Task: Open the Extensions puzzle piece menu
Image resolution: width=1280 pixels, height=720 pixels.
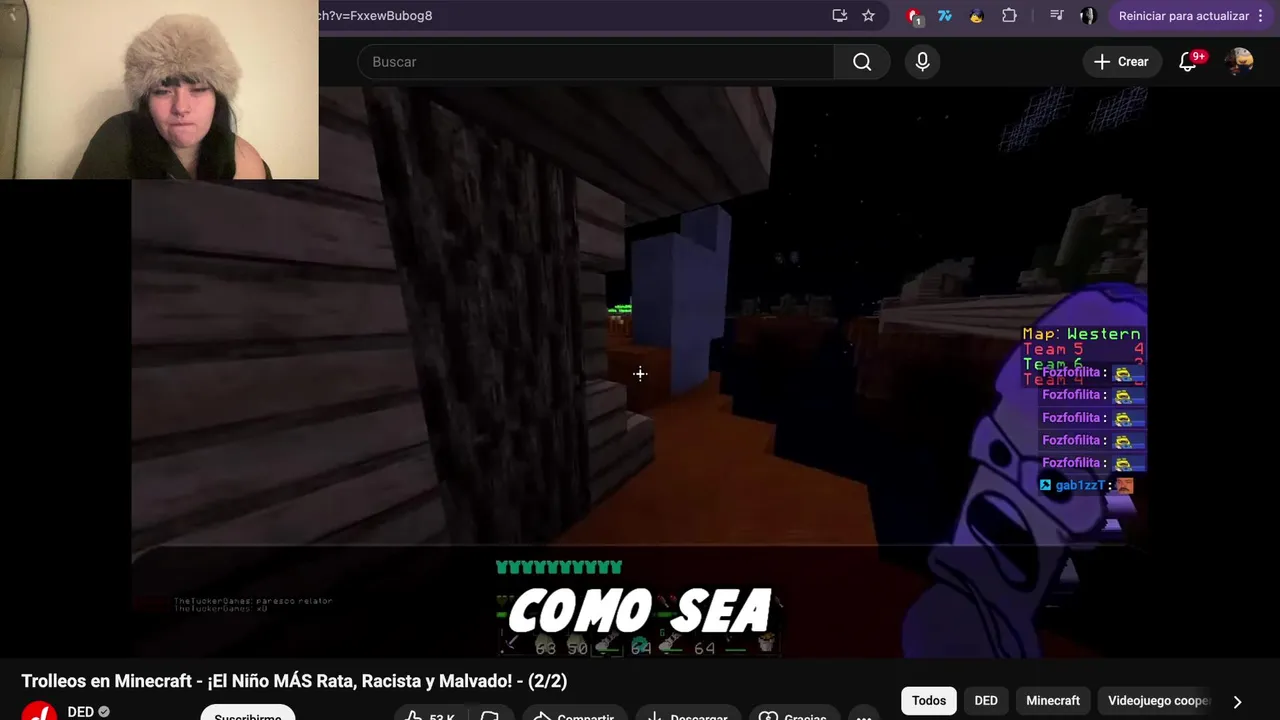Action: tap(1009, 16)
